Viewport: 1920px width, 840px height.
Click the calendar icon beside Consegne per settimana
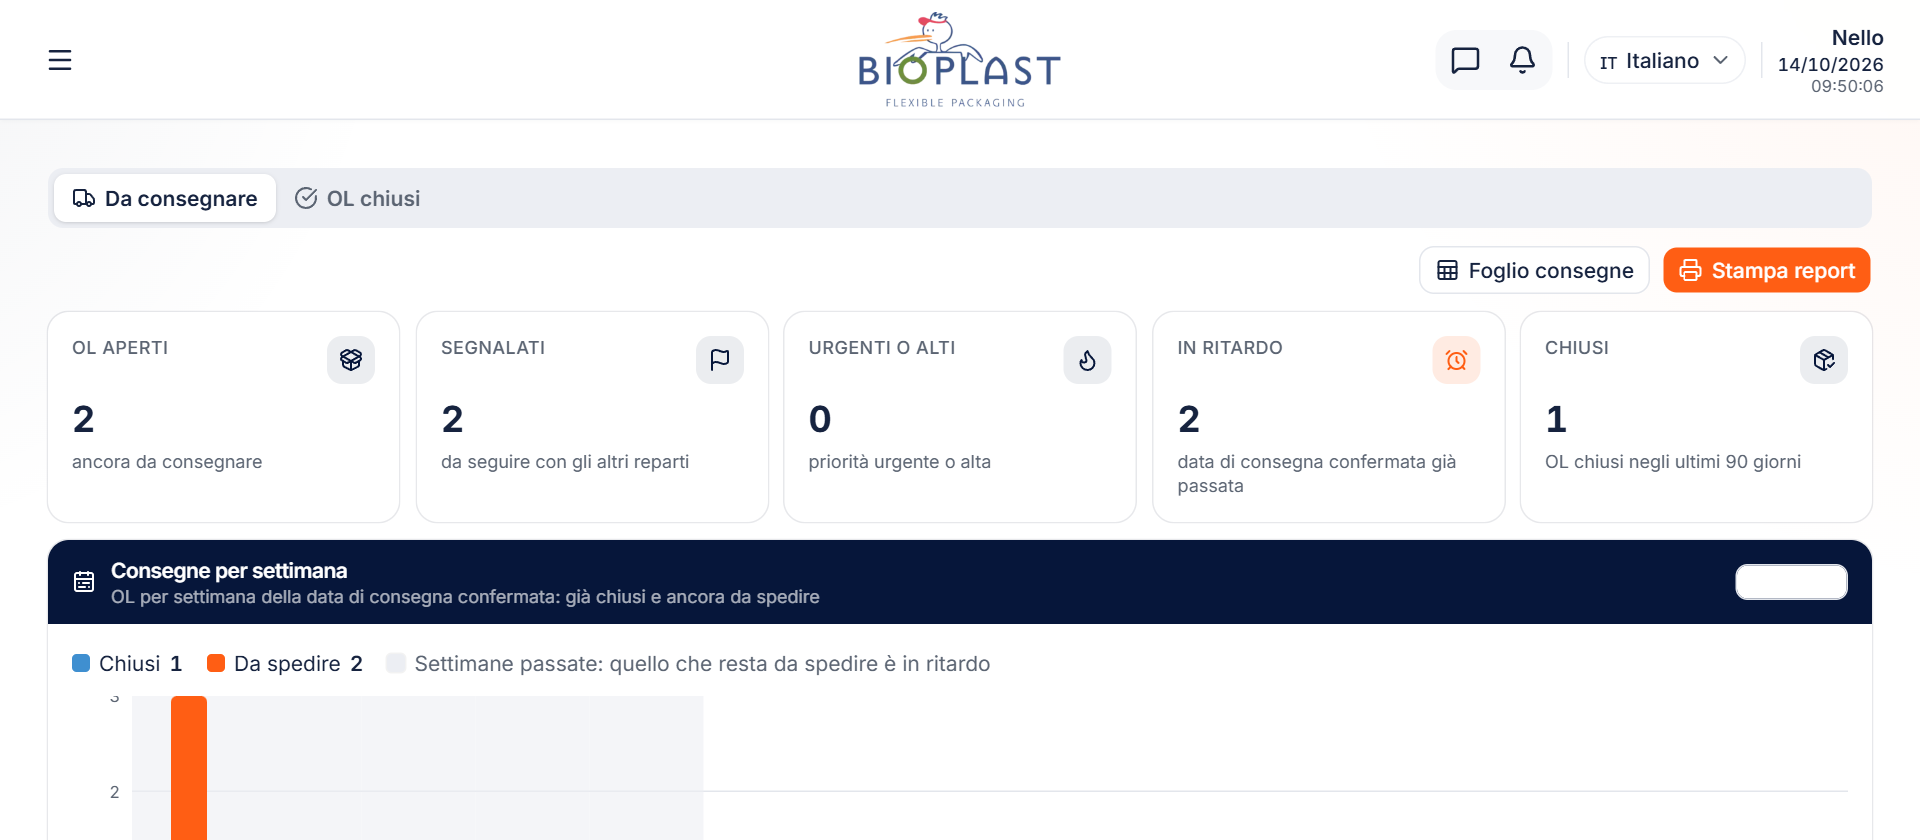coord(84,582)
